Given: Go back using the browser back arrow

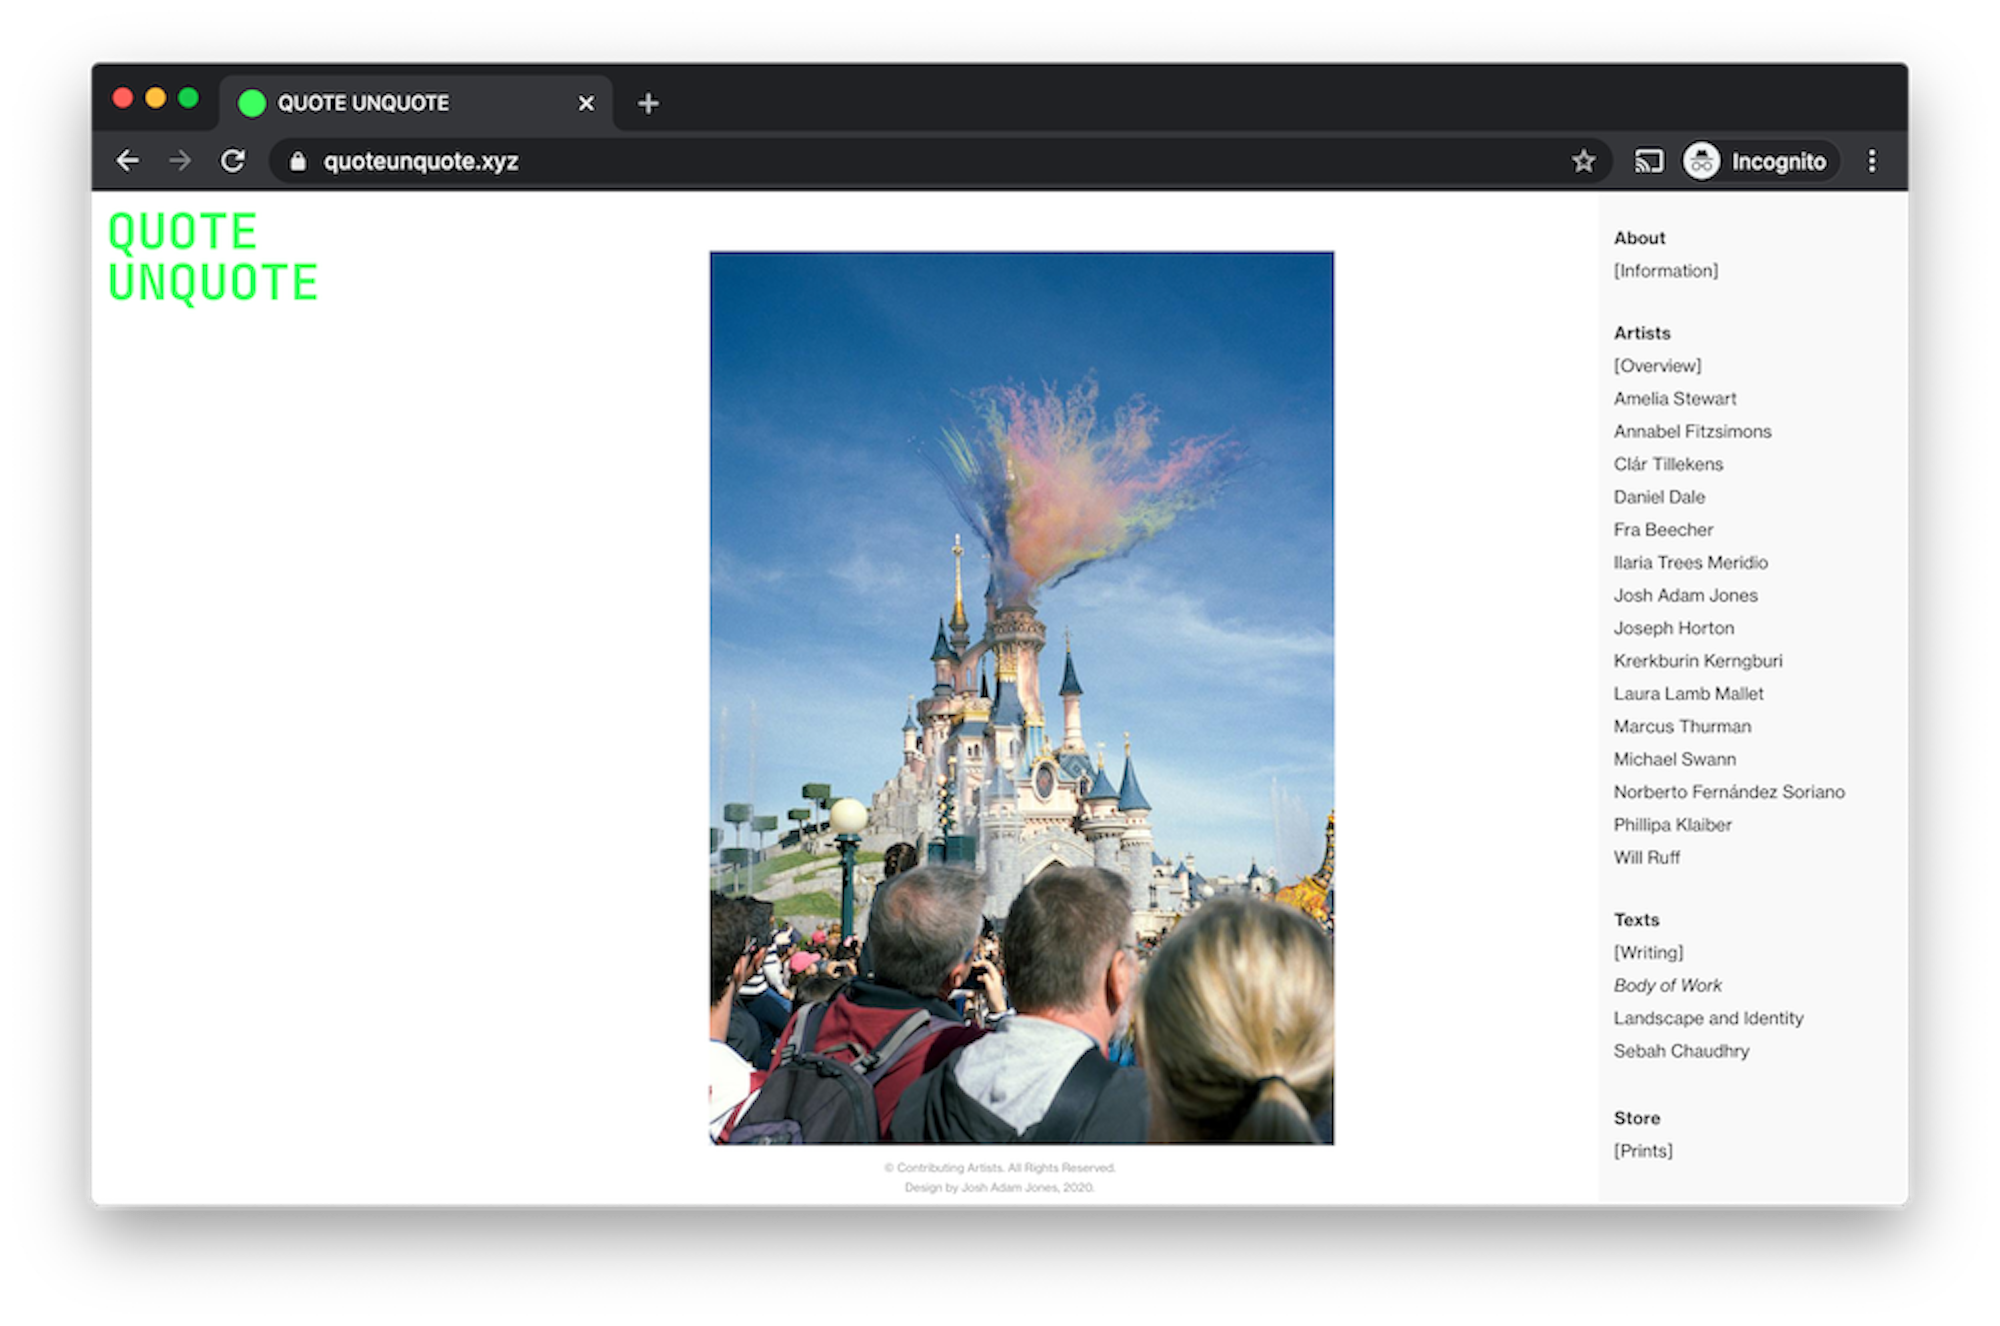Looking at the screenshot, I should pos(127,161).
